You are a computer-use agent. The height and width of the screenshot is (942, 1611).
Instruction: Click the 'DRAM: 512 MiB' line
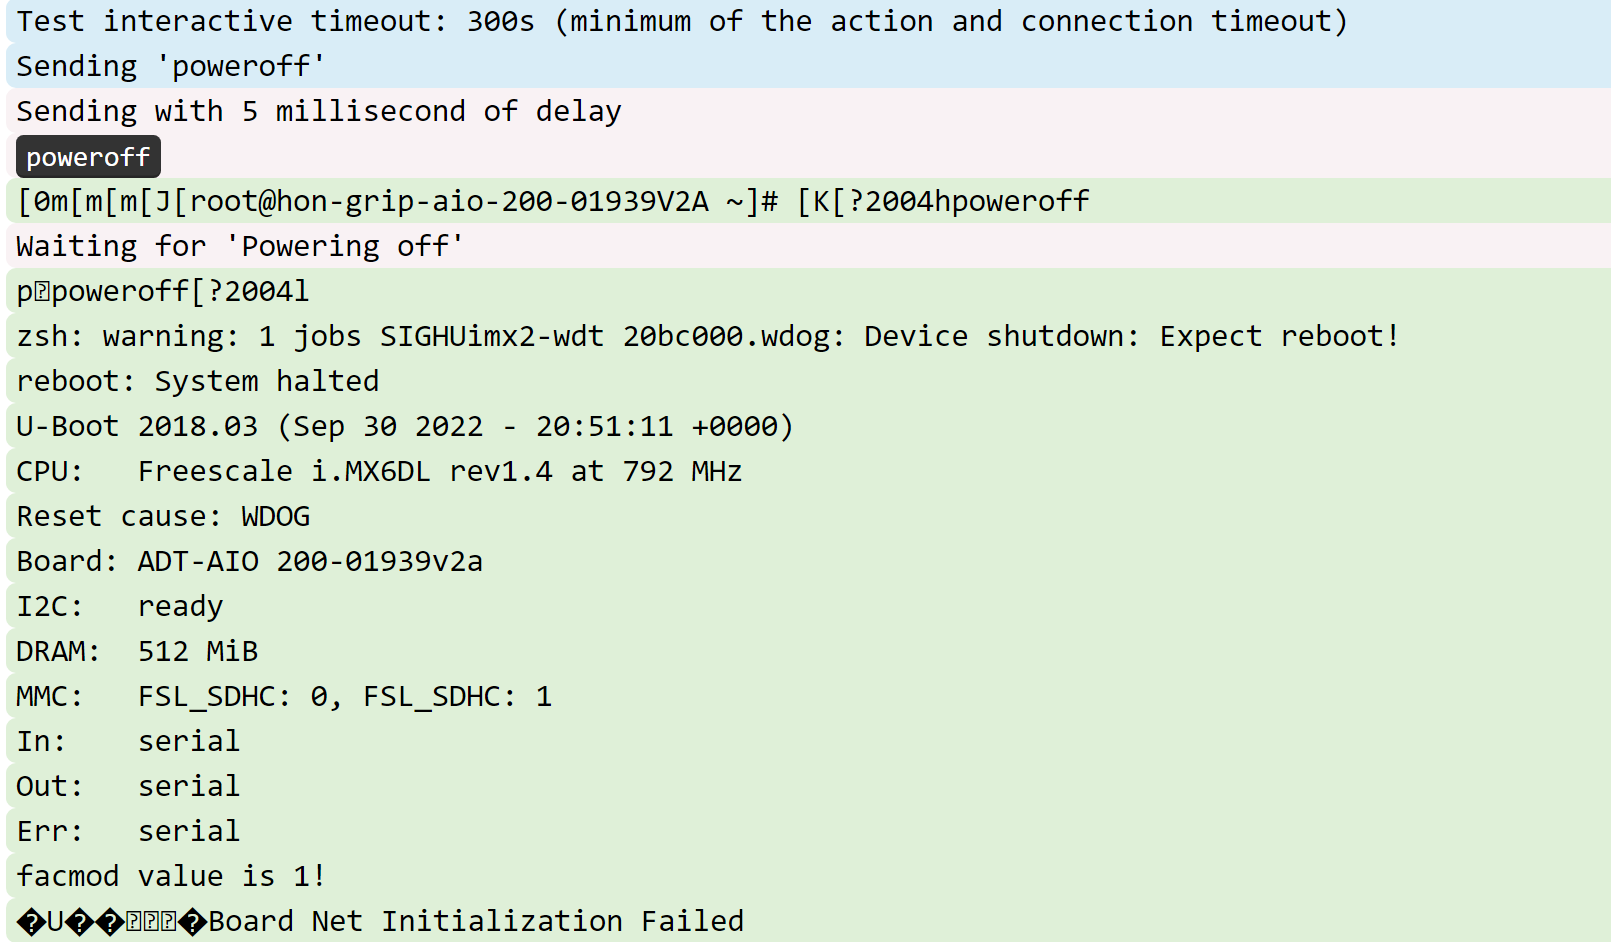(x=808, y=651)
